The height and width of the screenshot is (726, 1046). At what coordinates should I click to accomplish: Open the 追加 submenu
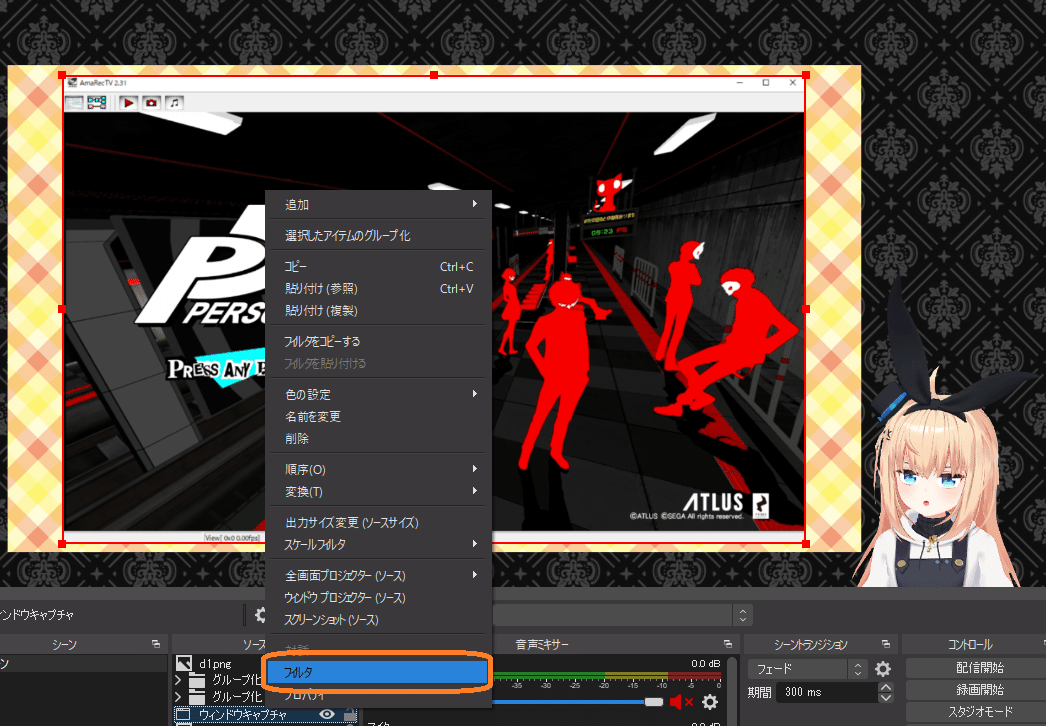378,204
